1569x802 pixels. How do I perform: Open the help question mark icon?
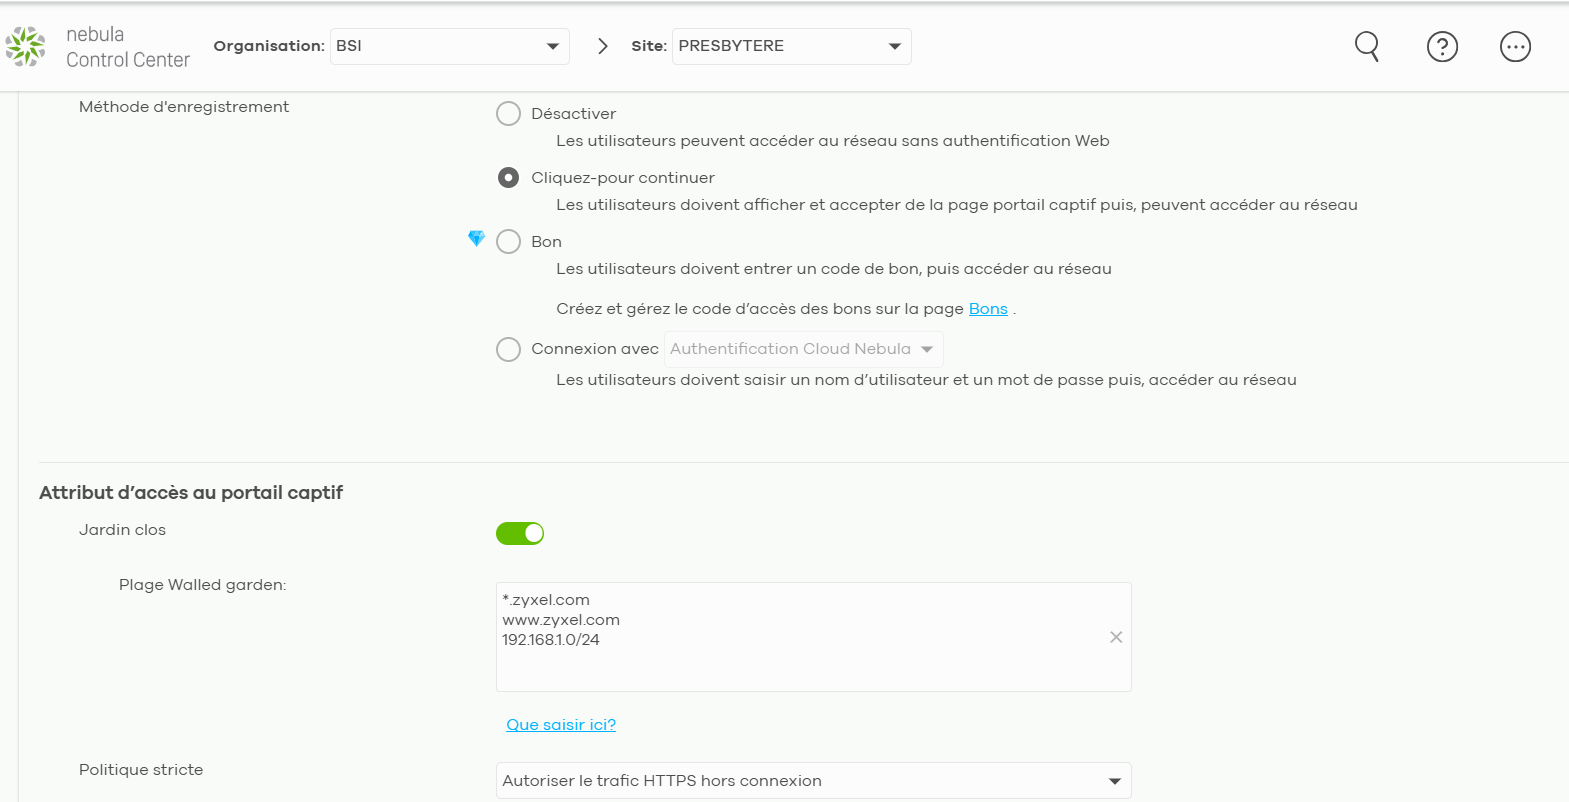[1442, 46]
